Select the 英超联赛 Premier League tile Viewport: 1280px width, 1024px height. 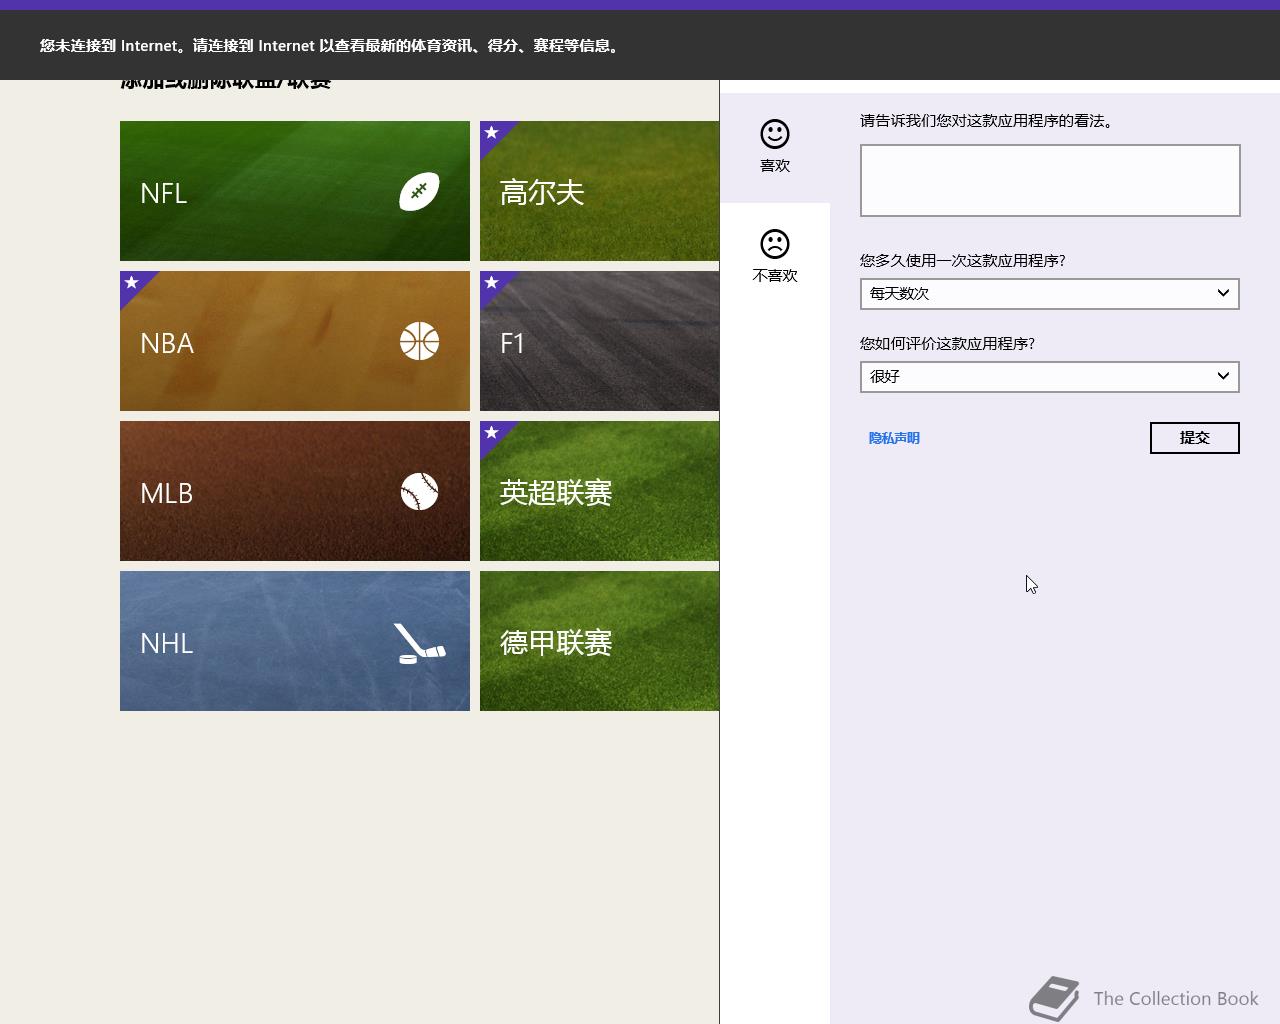coord(600,491)
